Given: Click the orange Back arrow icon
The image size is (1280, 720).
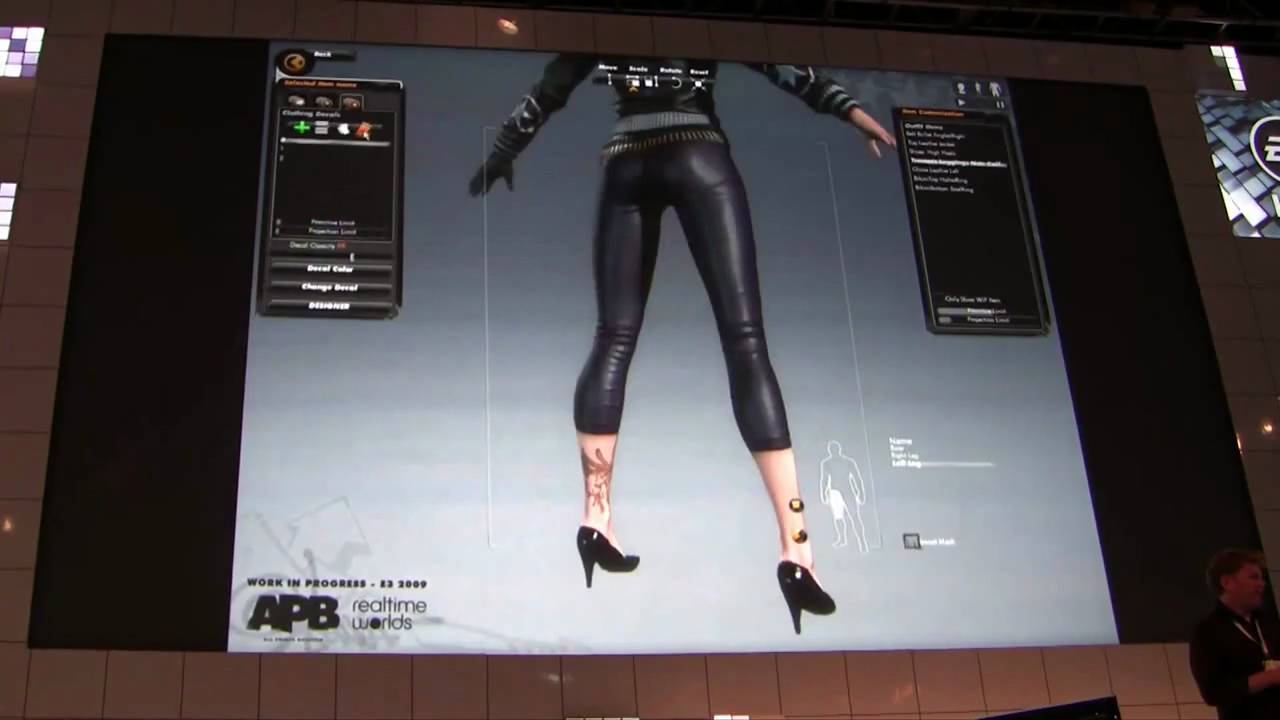Looking at the screenshot, I should [x=293, y=61].
